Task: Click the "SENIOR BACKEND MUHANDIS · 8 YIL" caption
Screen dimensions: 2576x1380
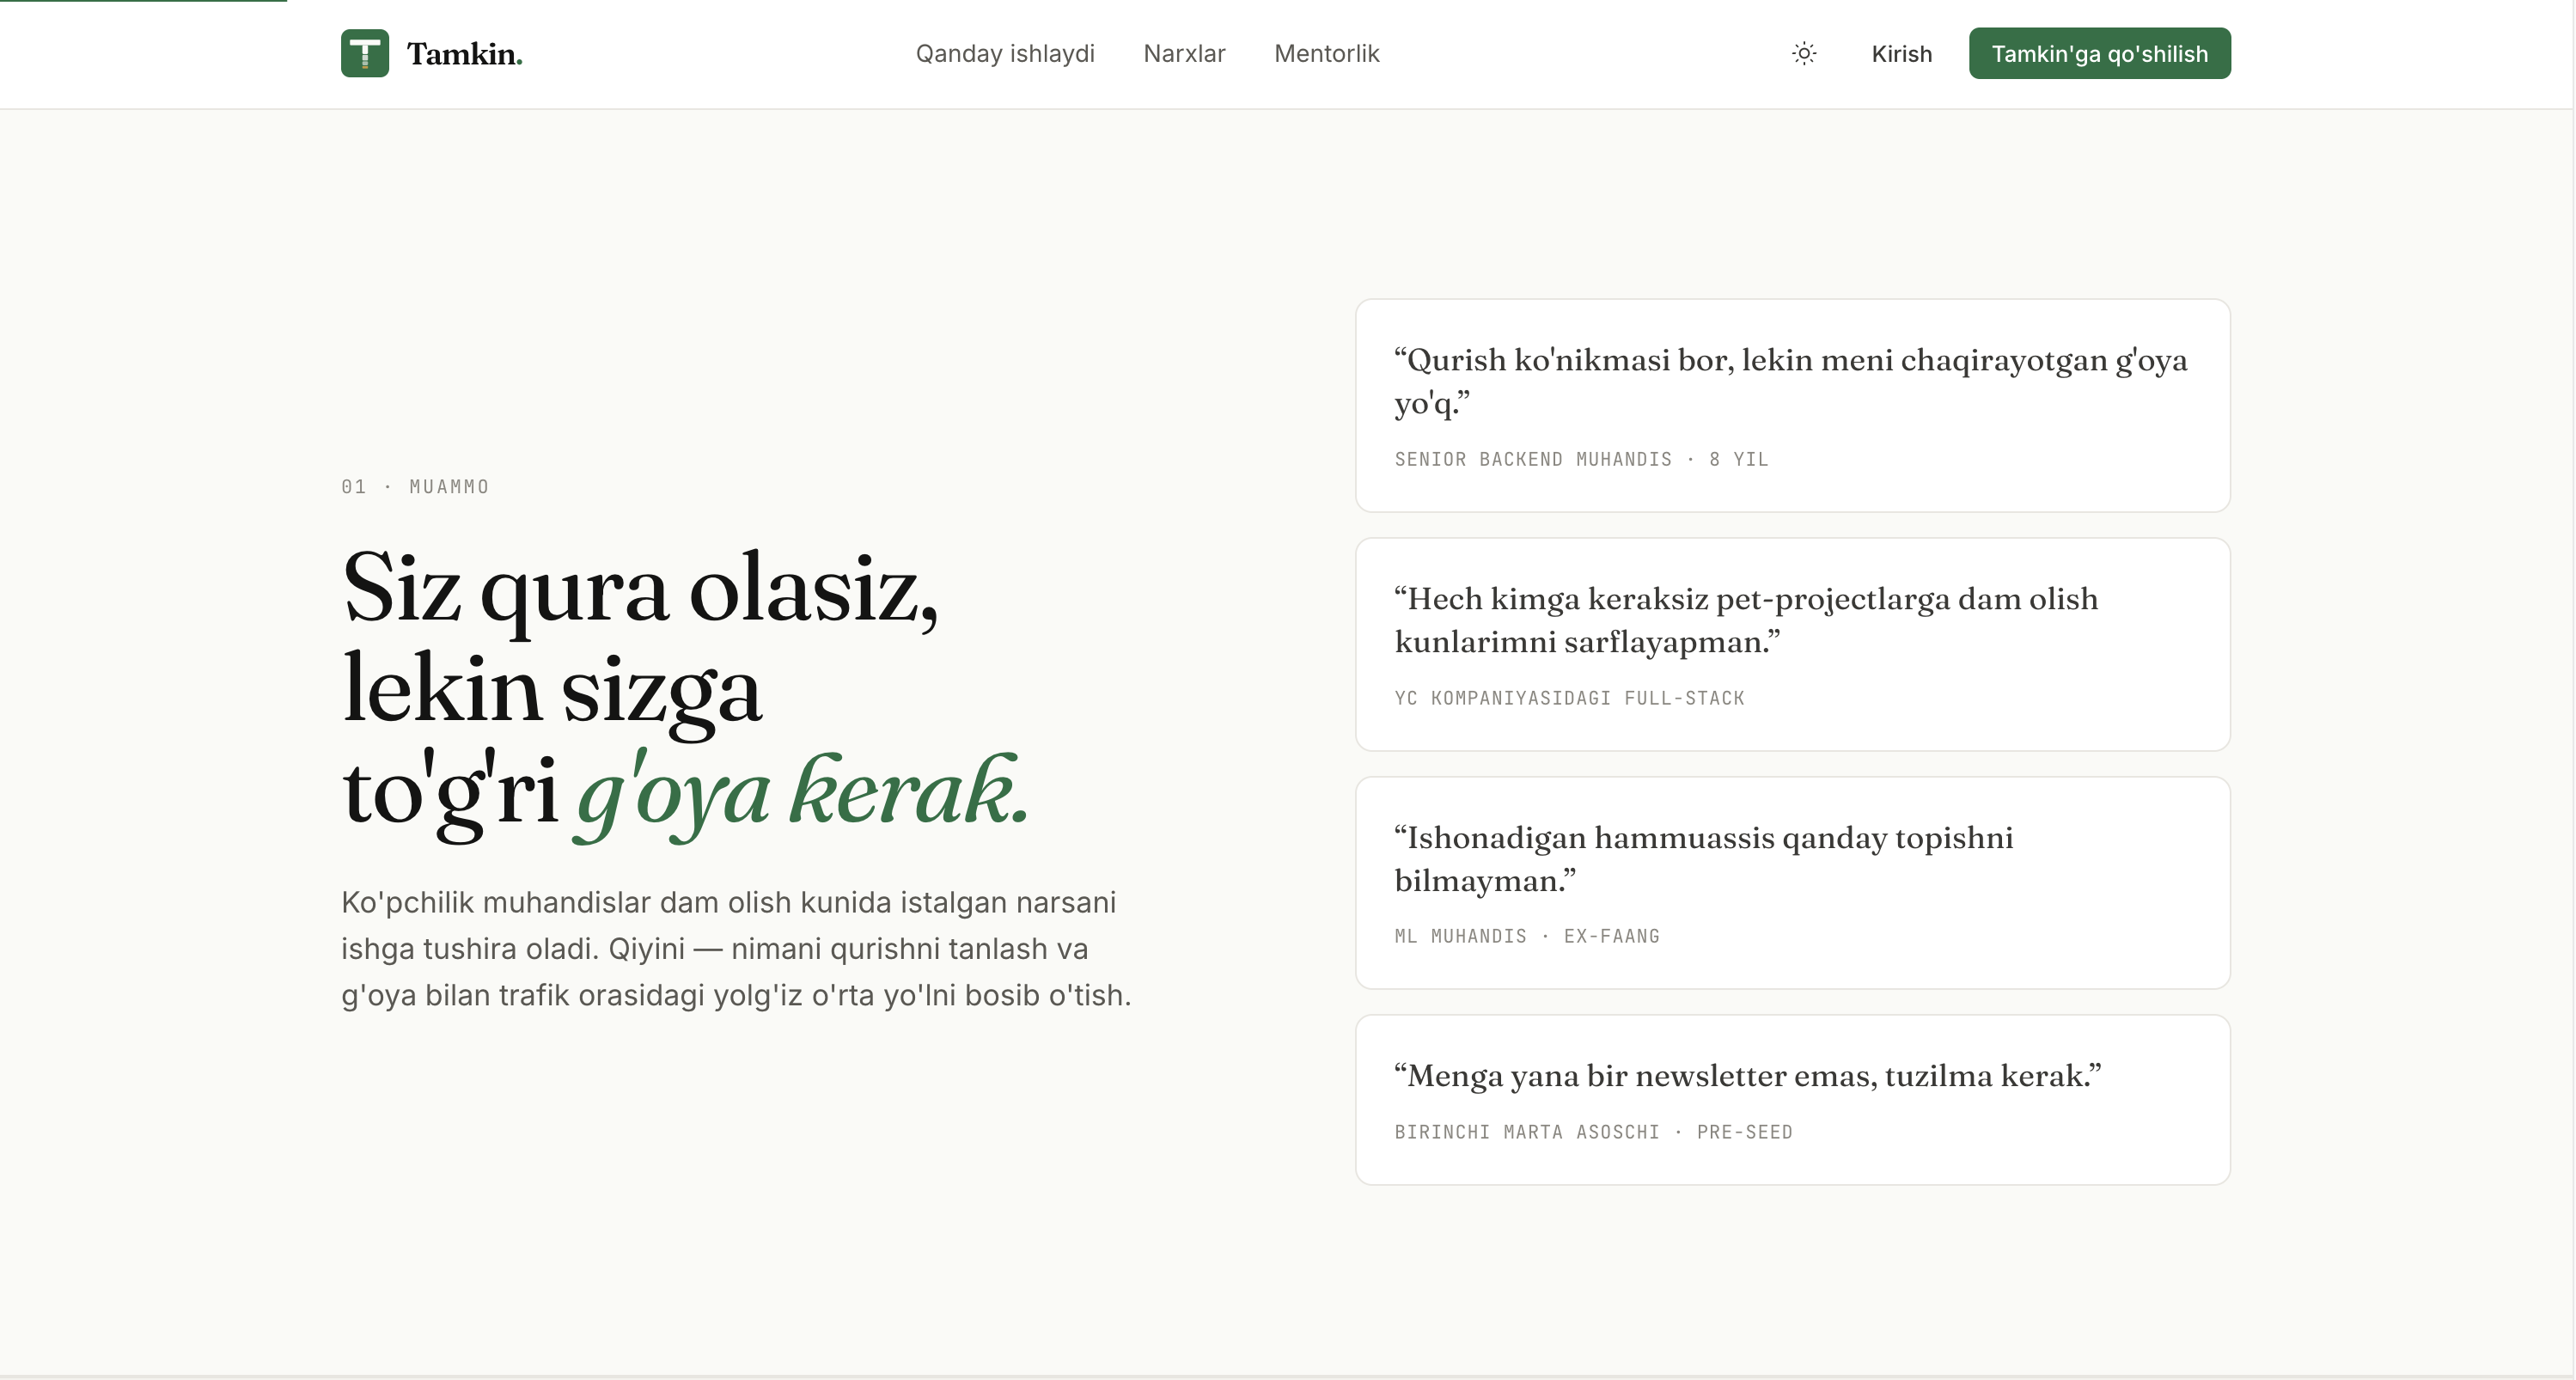Action: pyautogui.click(x=1581, y=459)
